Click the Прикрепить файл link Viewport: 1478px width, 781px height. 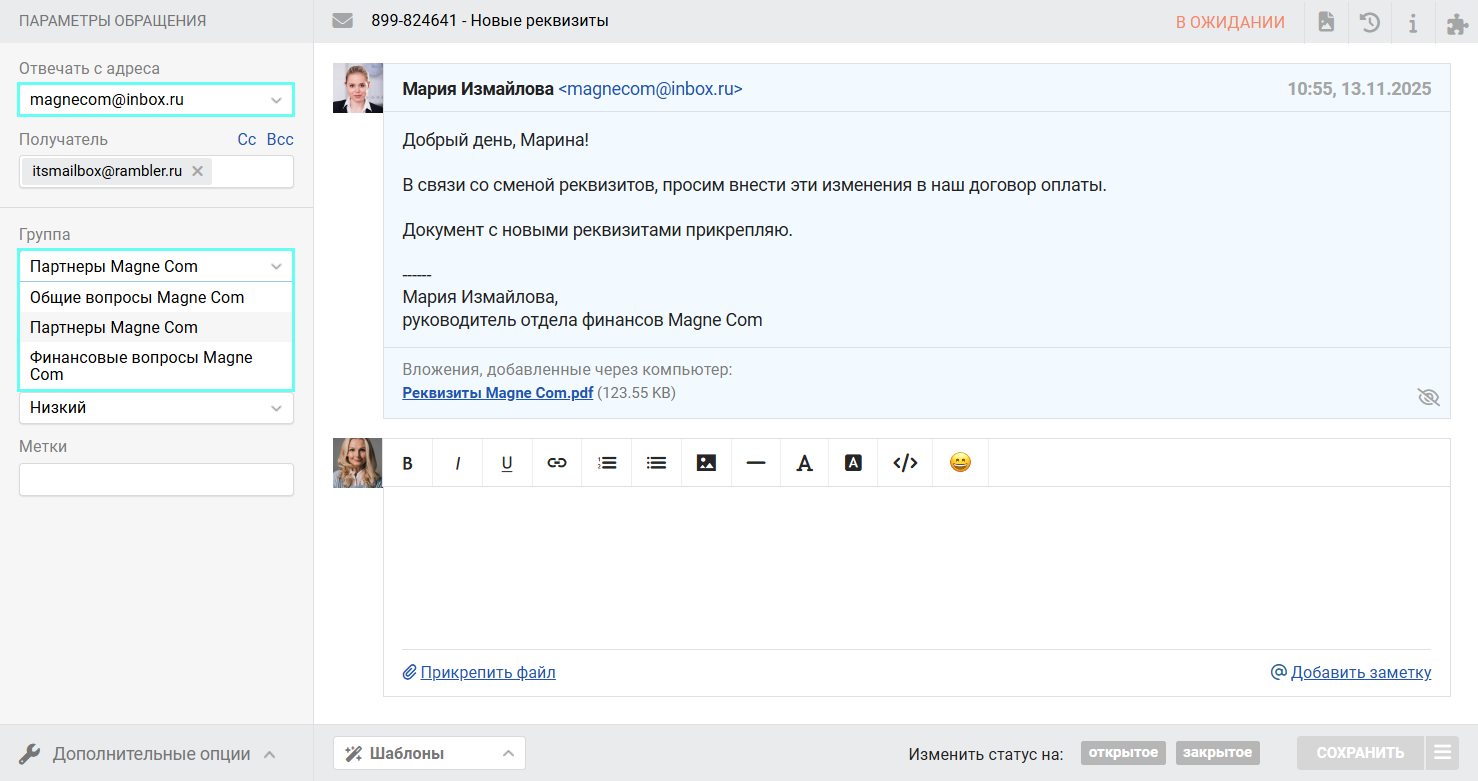coord(487,672)
